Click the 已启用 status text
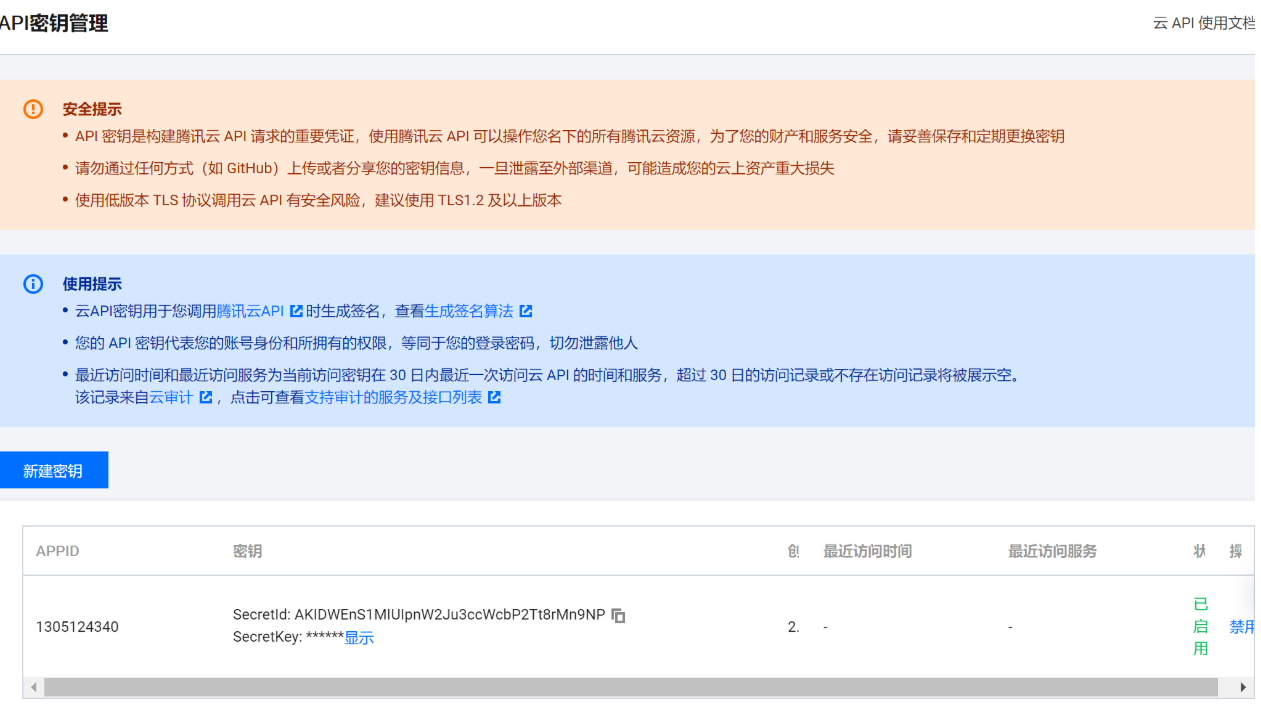The width and height of the screenshot is (1261, 707). (1201, 626)
